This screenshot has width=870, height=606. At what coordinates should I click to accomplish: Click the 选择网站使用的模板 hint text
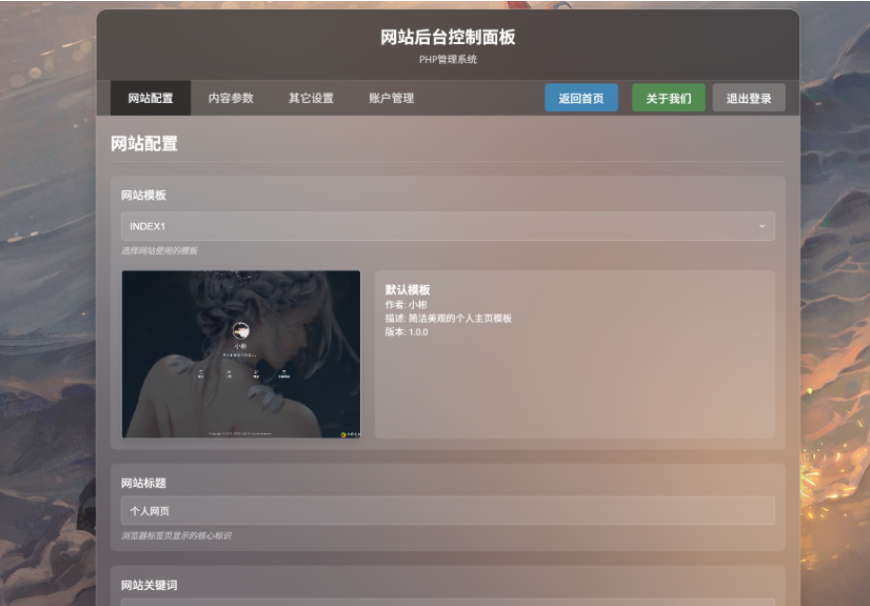point(159,251)
